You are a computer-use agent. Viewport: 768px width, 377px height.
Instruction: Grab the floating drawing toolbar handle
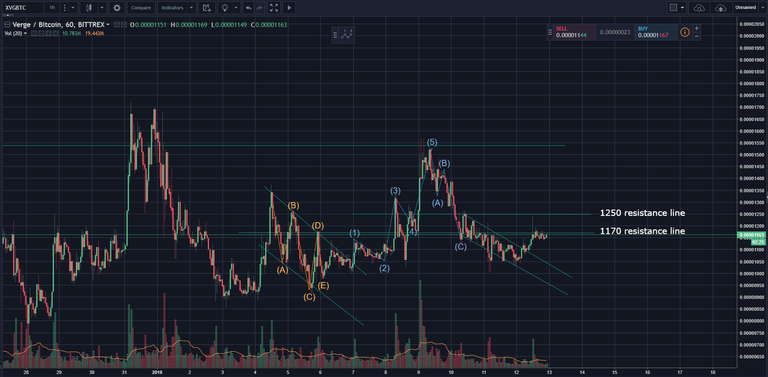click(336, 34)
